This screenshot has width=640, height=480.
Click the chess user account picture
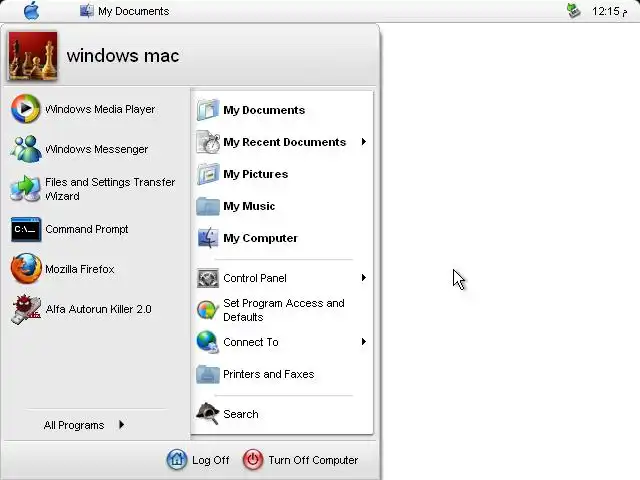(33, 56)
